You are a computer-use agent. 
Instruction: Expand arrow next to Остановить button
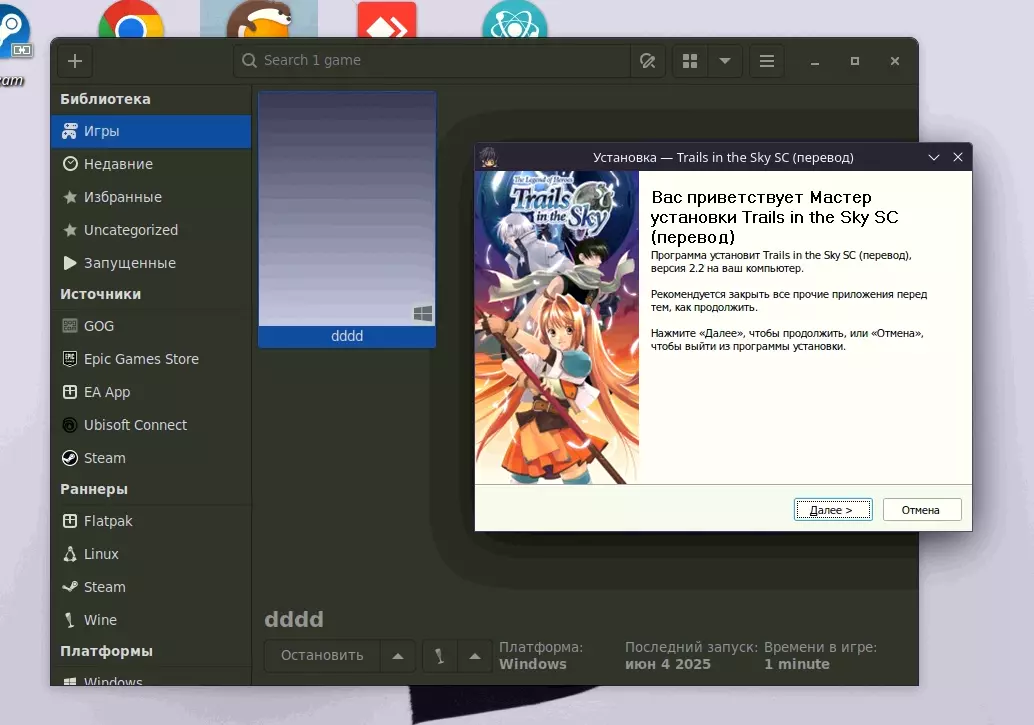[397, 656]
